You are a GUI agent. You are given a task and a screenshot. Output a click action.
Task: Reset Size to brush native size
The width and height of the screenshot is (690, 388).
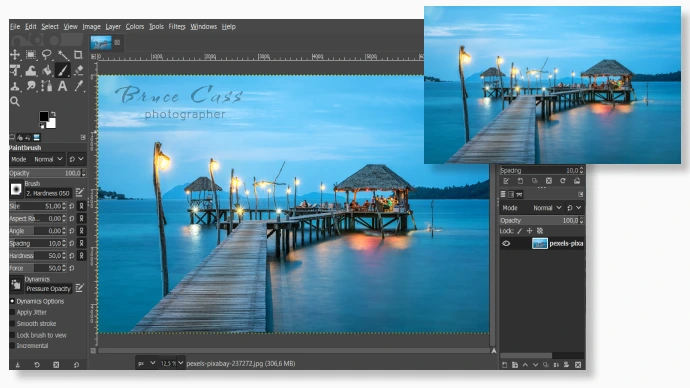[72, 206]
